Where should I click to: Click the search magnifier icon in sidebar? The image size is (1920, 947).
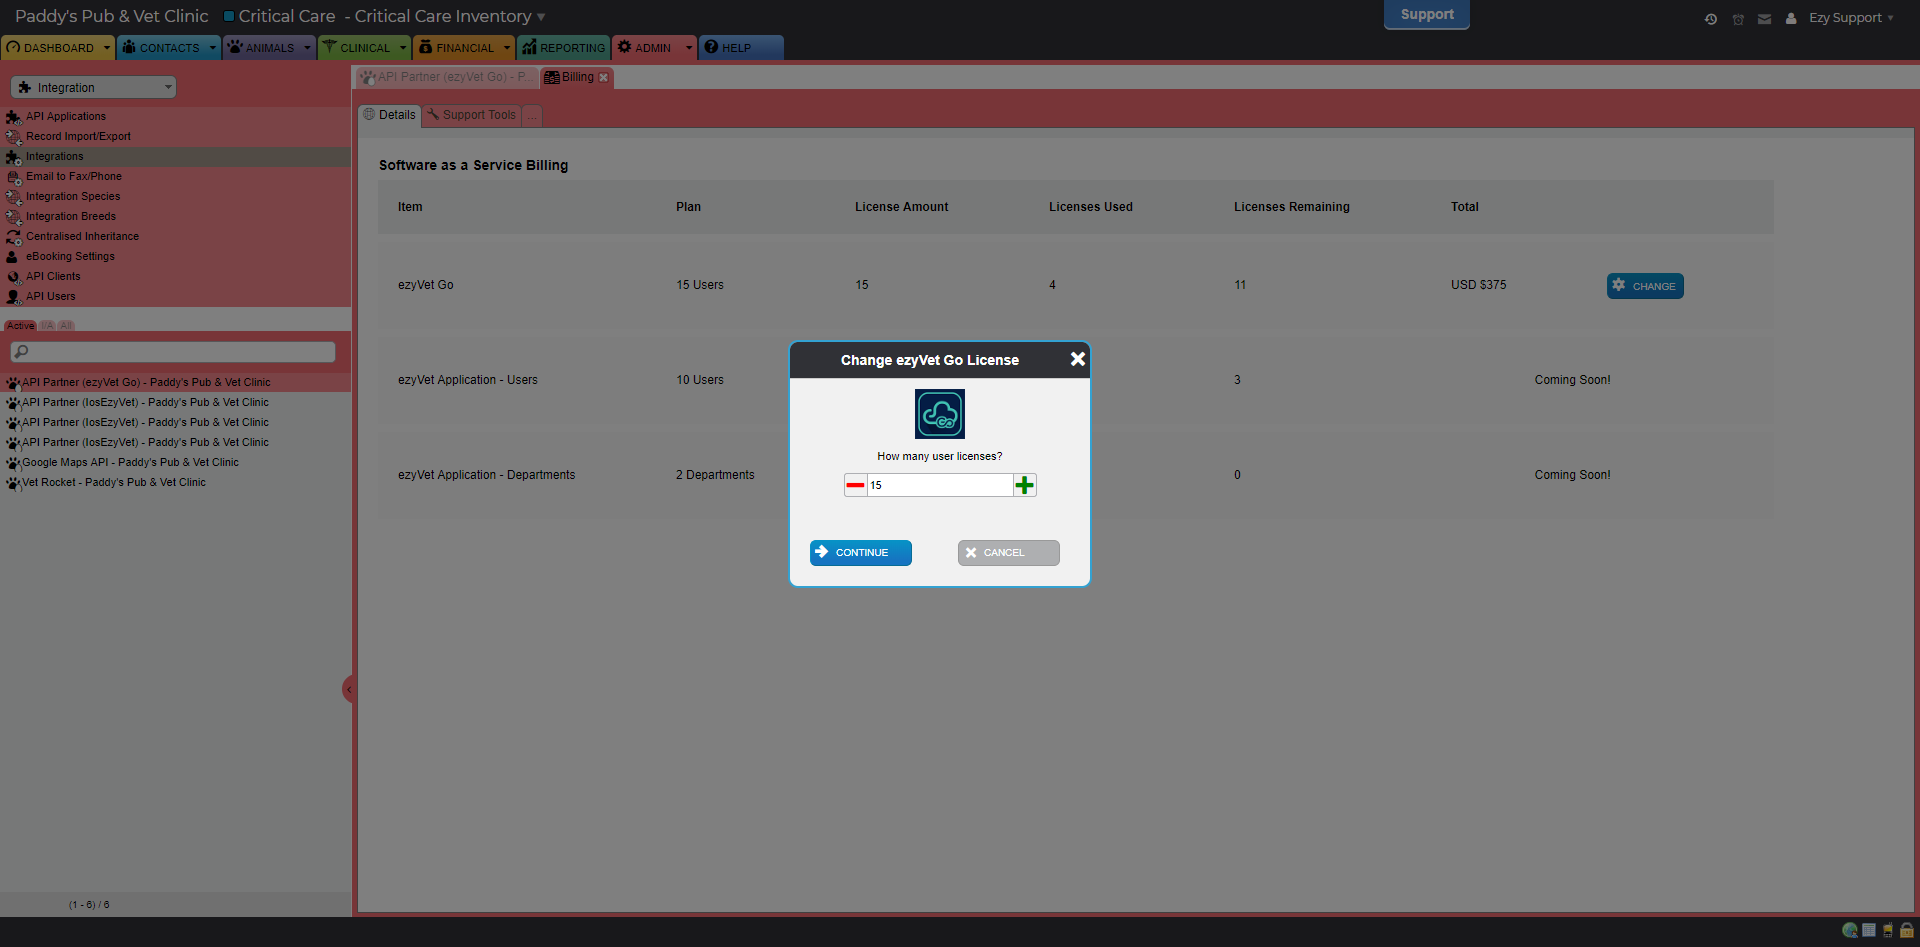point(21,352)
